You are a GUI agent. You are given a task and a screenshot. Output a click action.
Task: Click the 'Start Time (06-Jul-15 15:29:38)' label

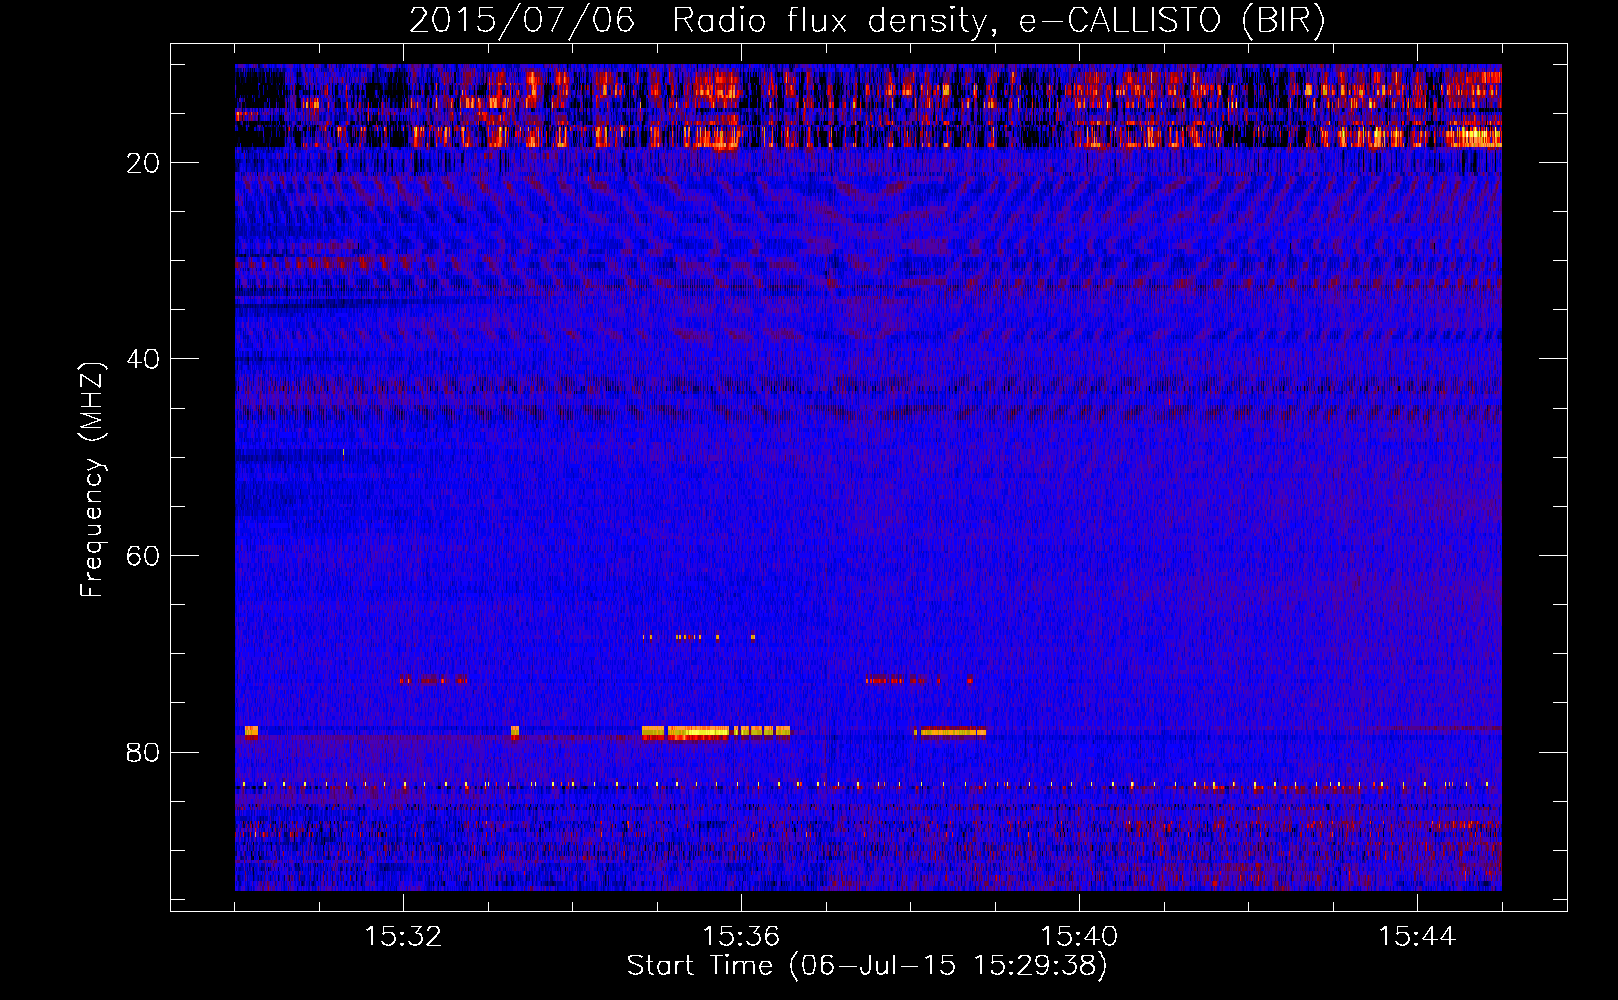pos(867,966)
